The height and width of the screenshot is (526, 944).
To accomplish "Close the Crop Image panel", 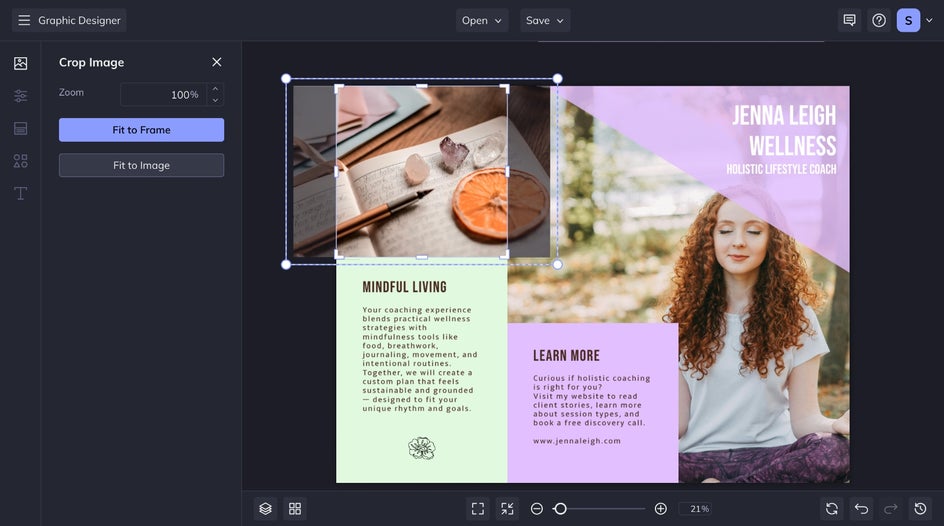I will point(217,62).
